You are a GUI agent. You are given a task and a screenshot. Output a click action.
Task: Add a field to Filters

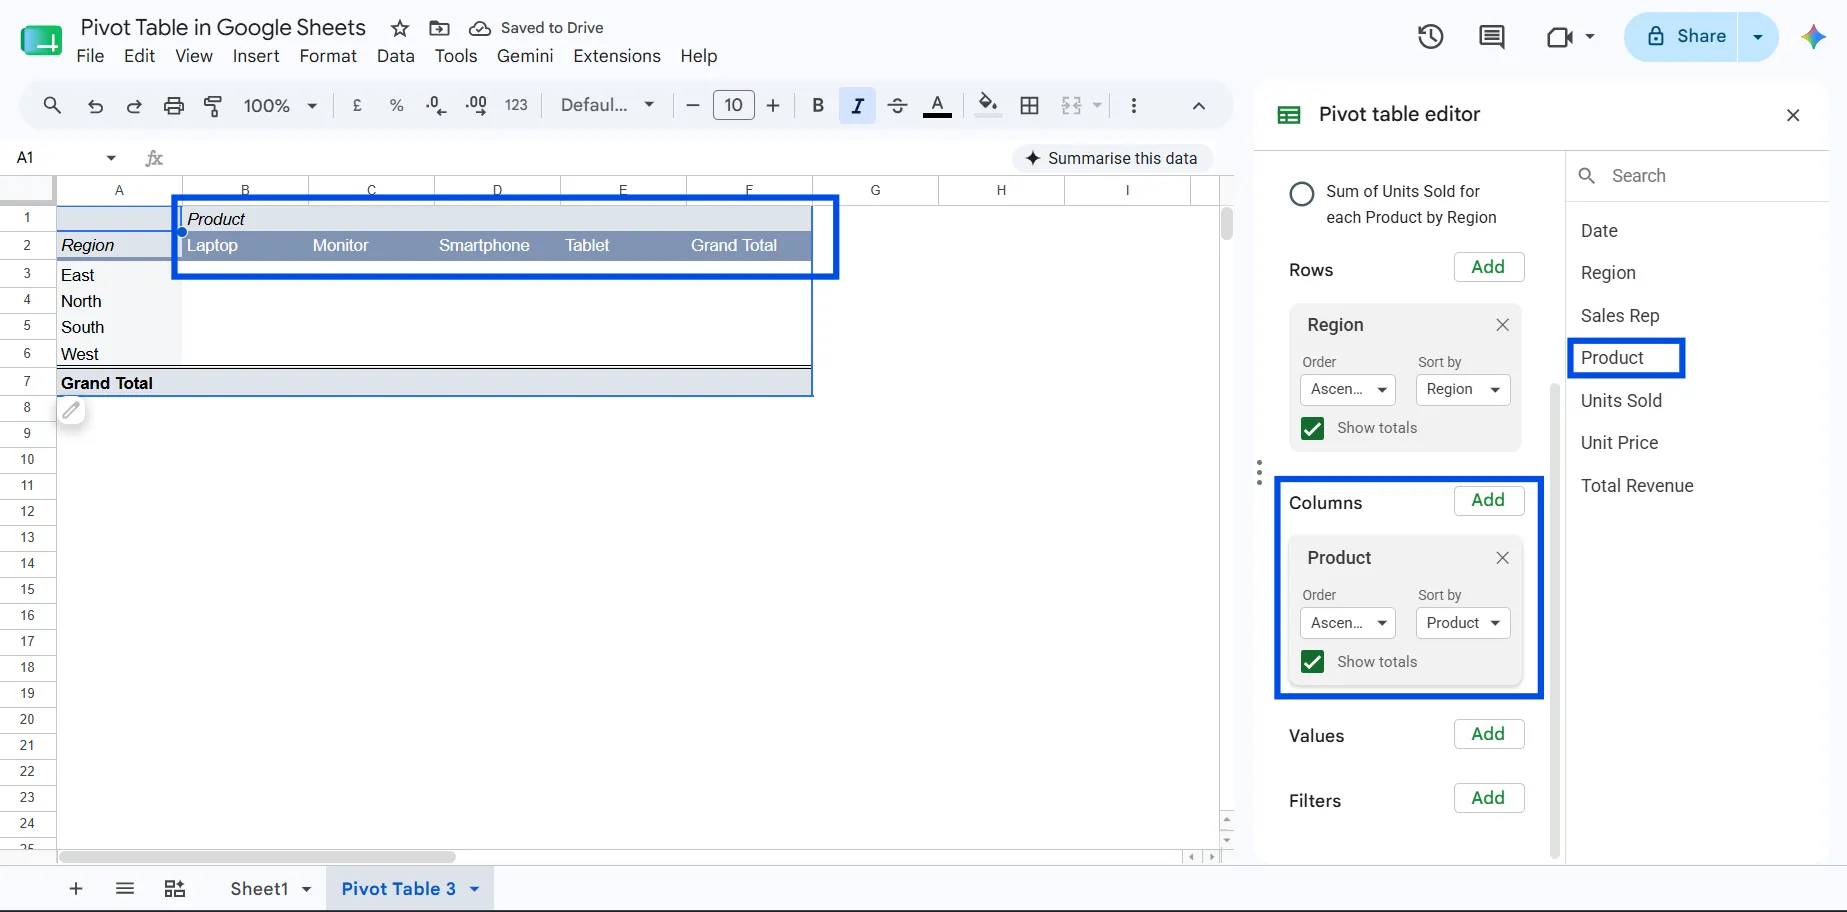tap(1488, 798)
